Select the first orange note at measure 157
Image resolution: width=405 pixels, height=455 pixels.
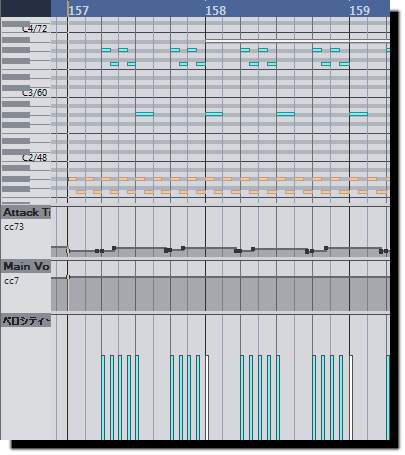[x=73, y=179]
